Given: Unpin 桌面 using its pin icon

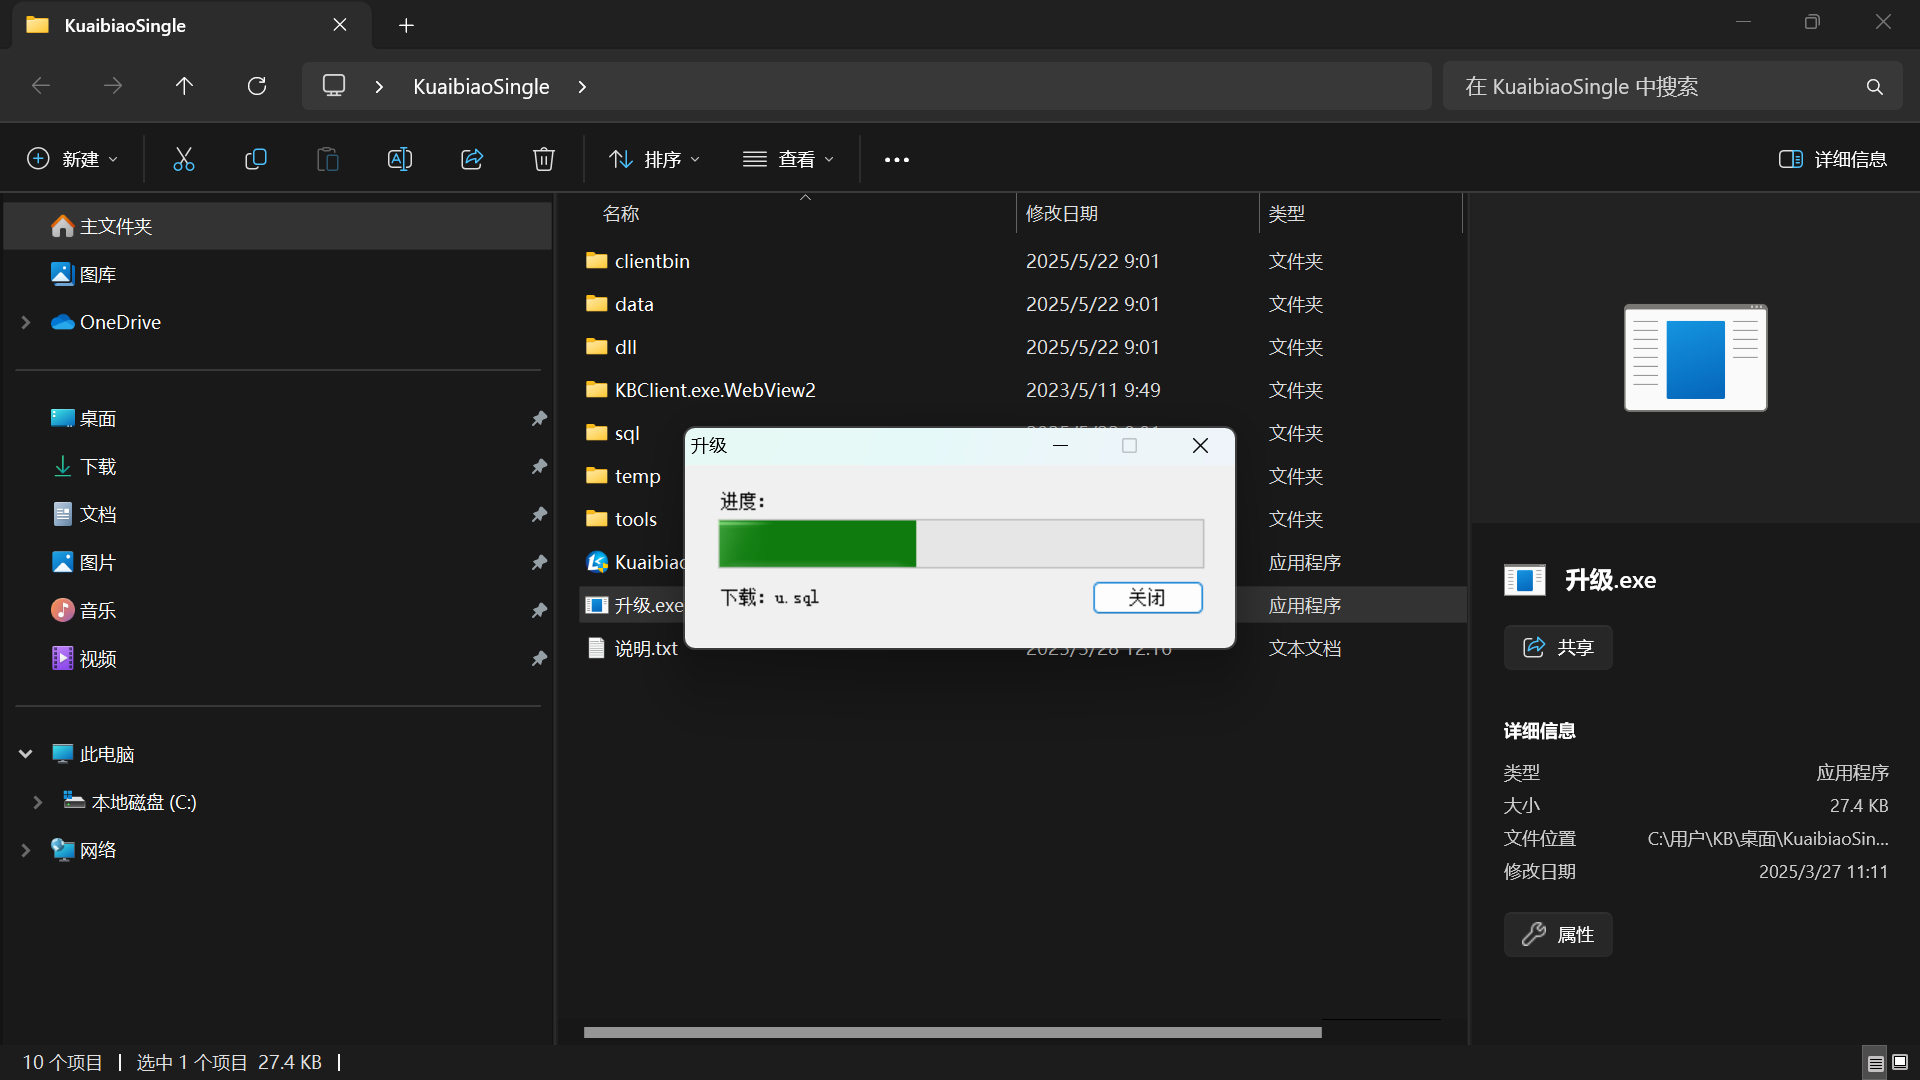Looking at the screenshot, I should pyautogui.click(x=539, y=418).
